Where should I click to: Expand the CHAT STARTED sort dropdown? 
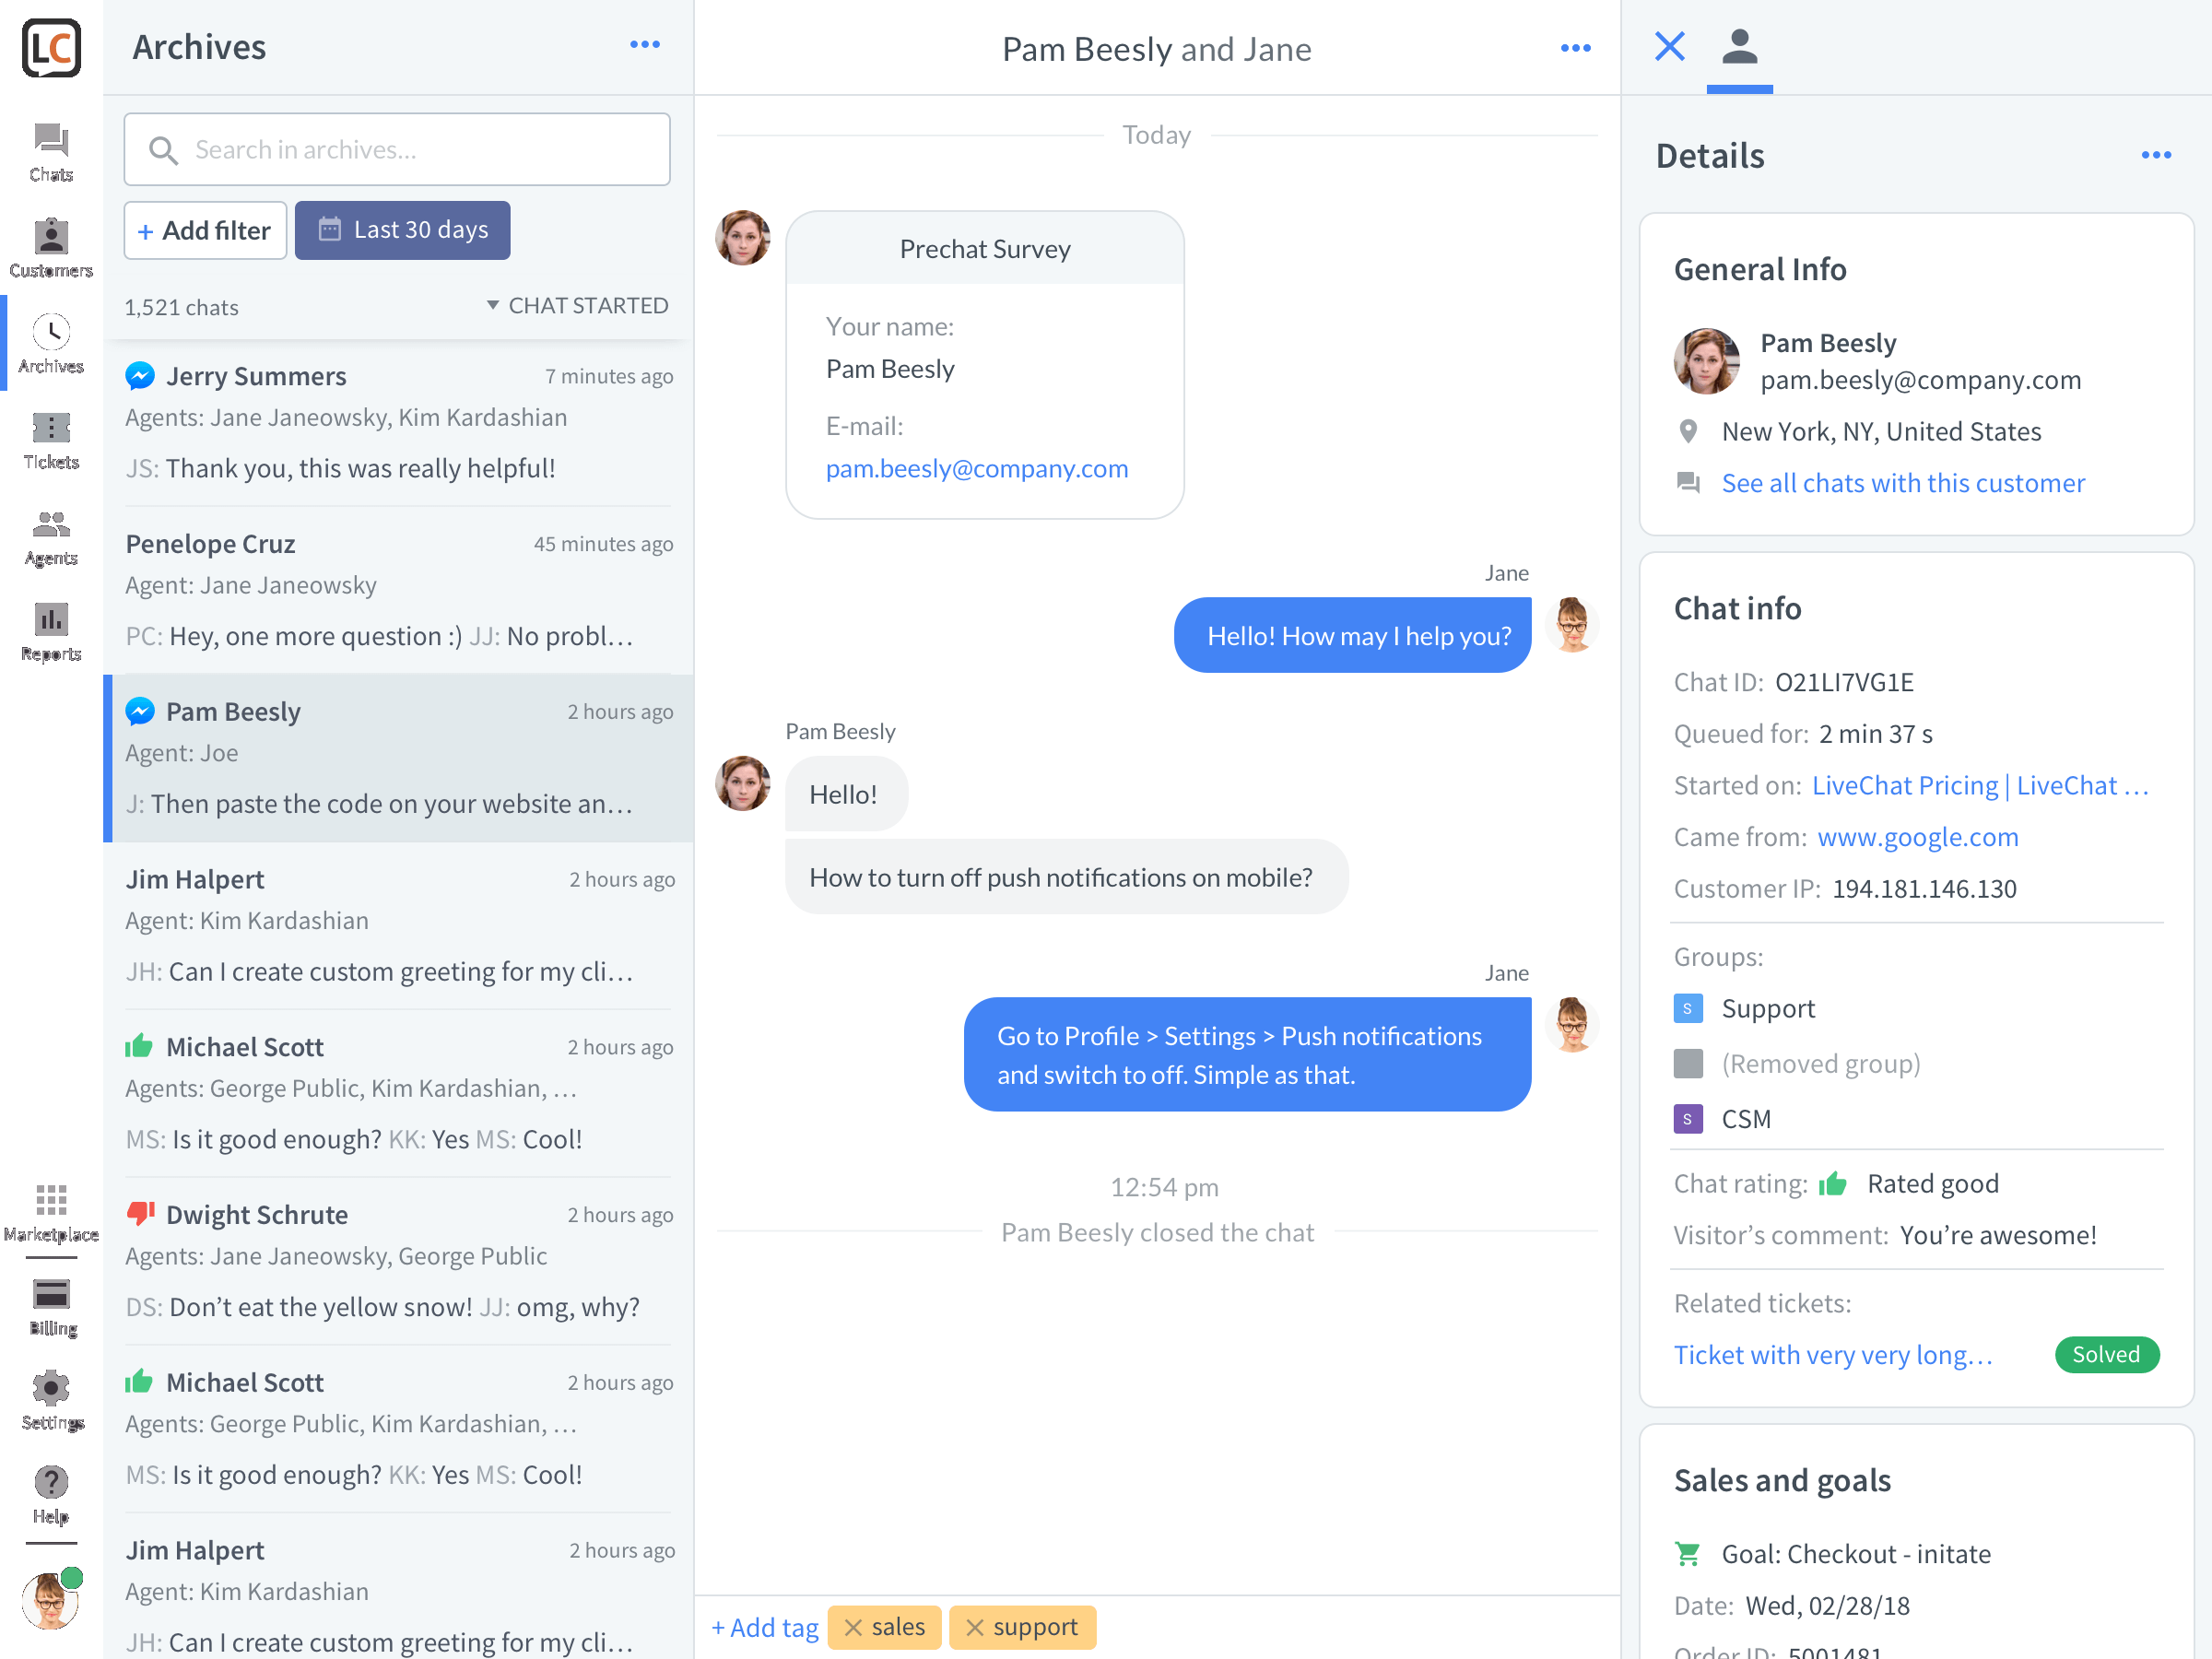(578, 305)
